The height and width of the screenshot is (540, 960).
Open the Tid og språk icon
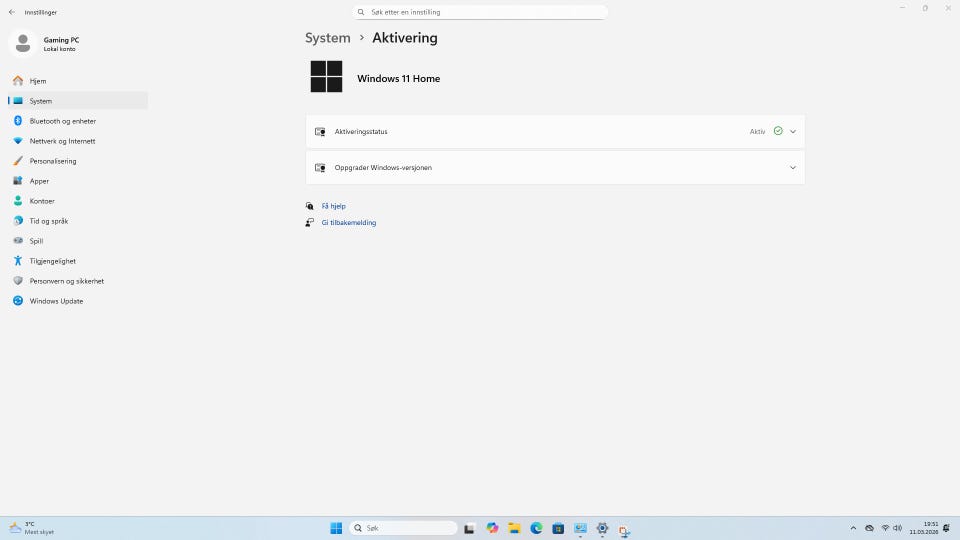[18, 221]
